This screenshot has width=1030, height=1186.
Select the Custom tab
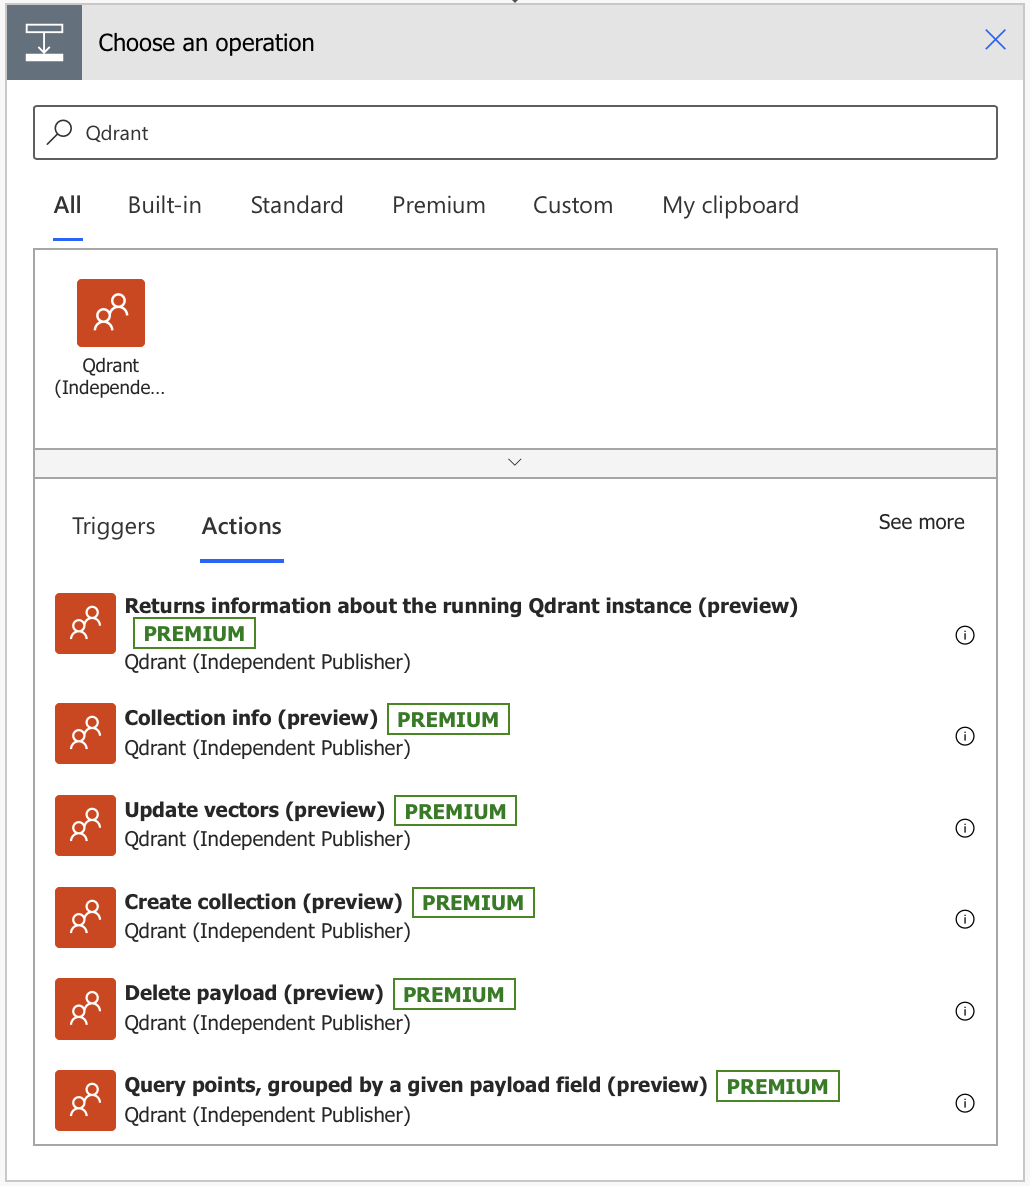tap(573, 205)
